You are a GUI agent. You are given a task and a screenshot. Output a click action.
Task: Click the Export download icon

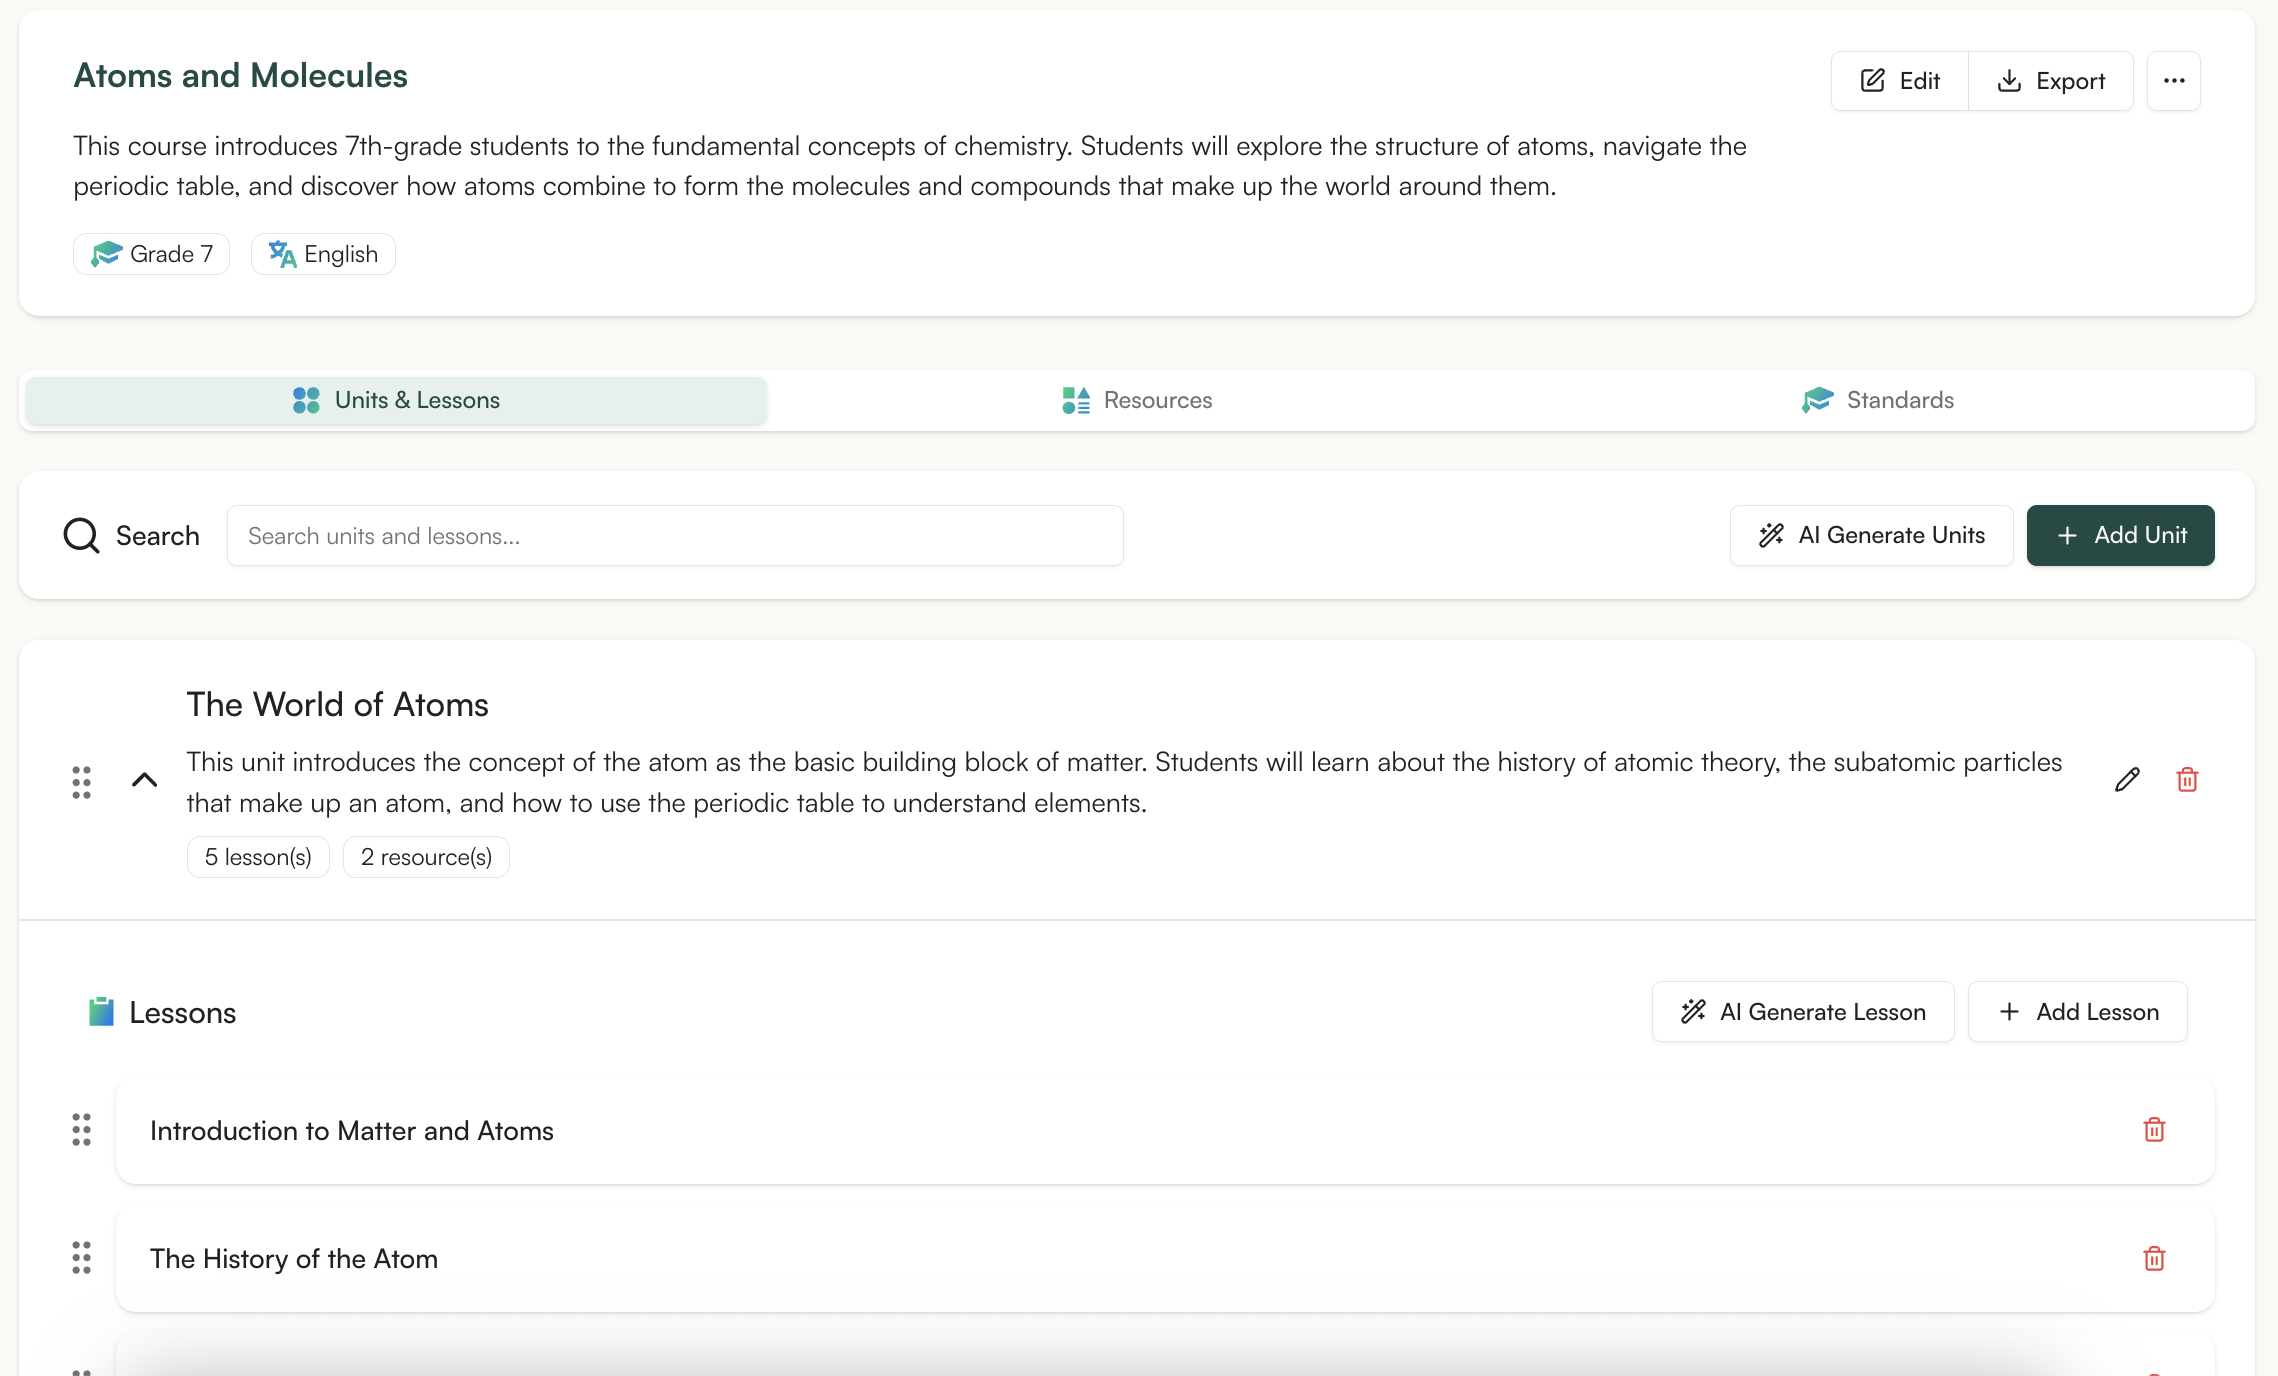point(2010,80)
